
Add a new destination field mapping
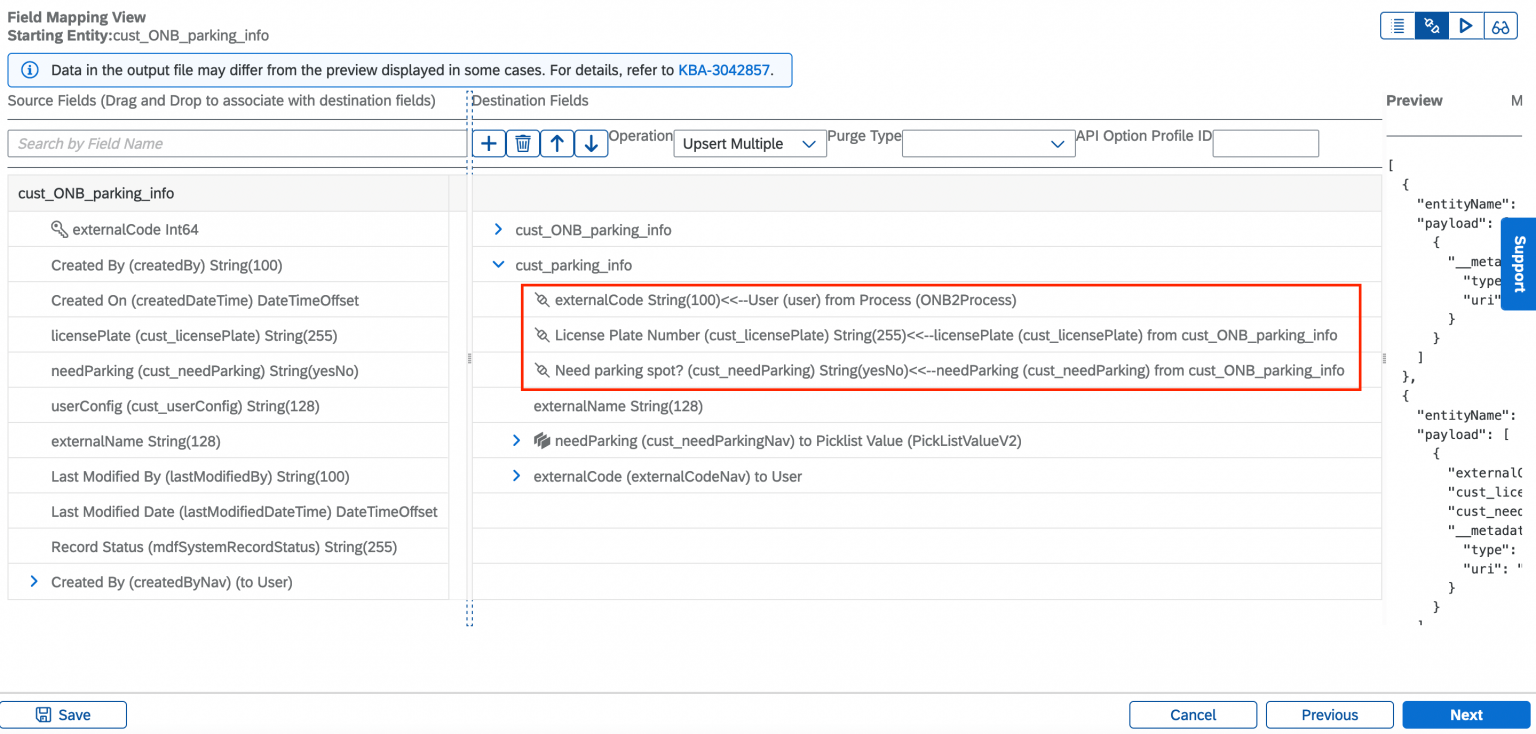tap(488, 143)
